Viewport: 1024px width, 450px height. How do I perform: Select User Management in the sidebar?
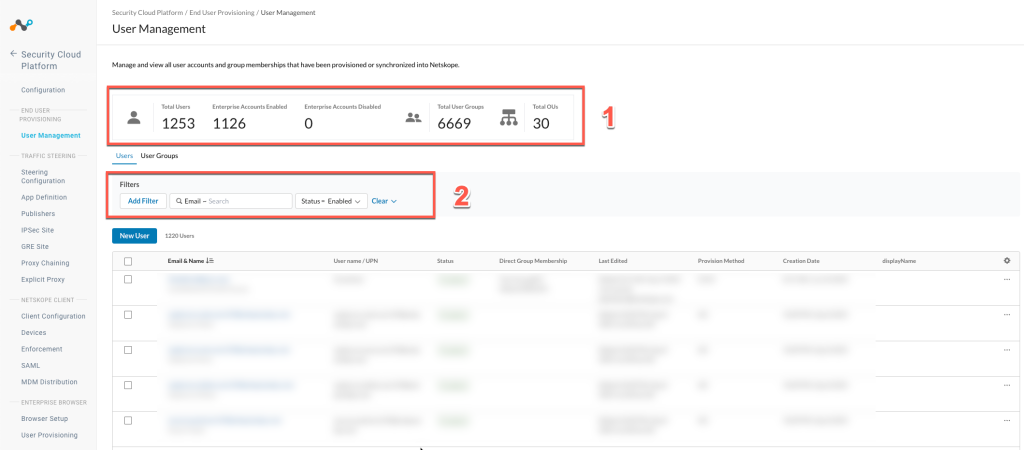(x=51, y=136)
